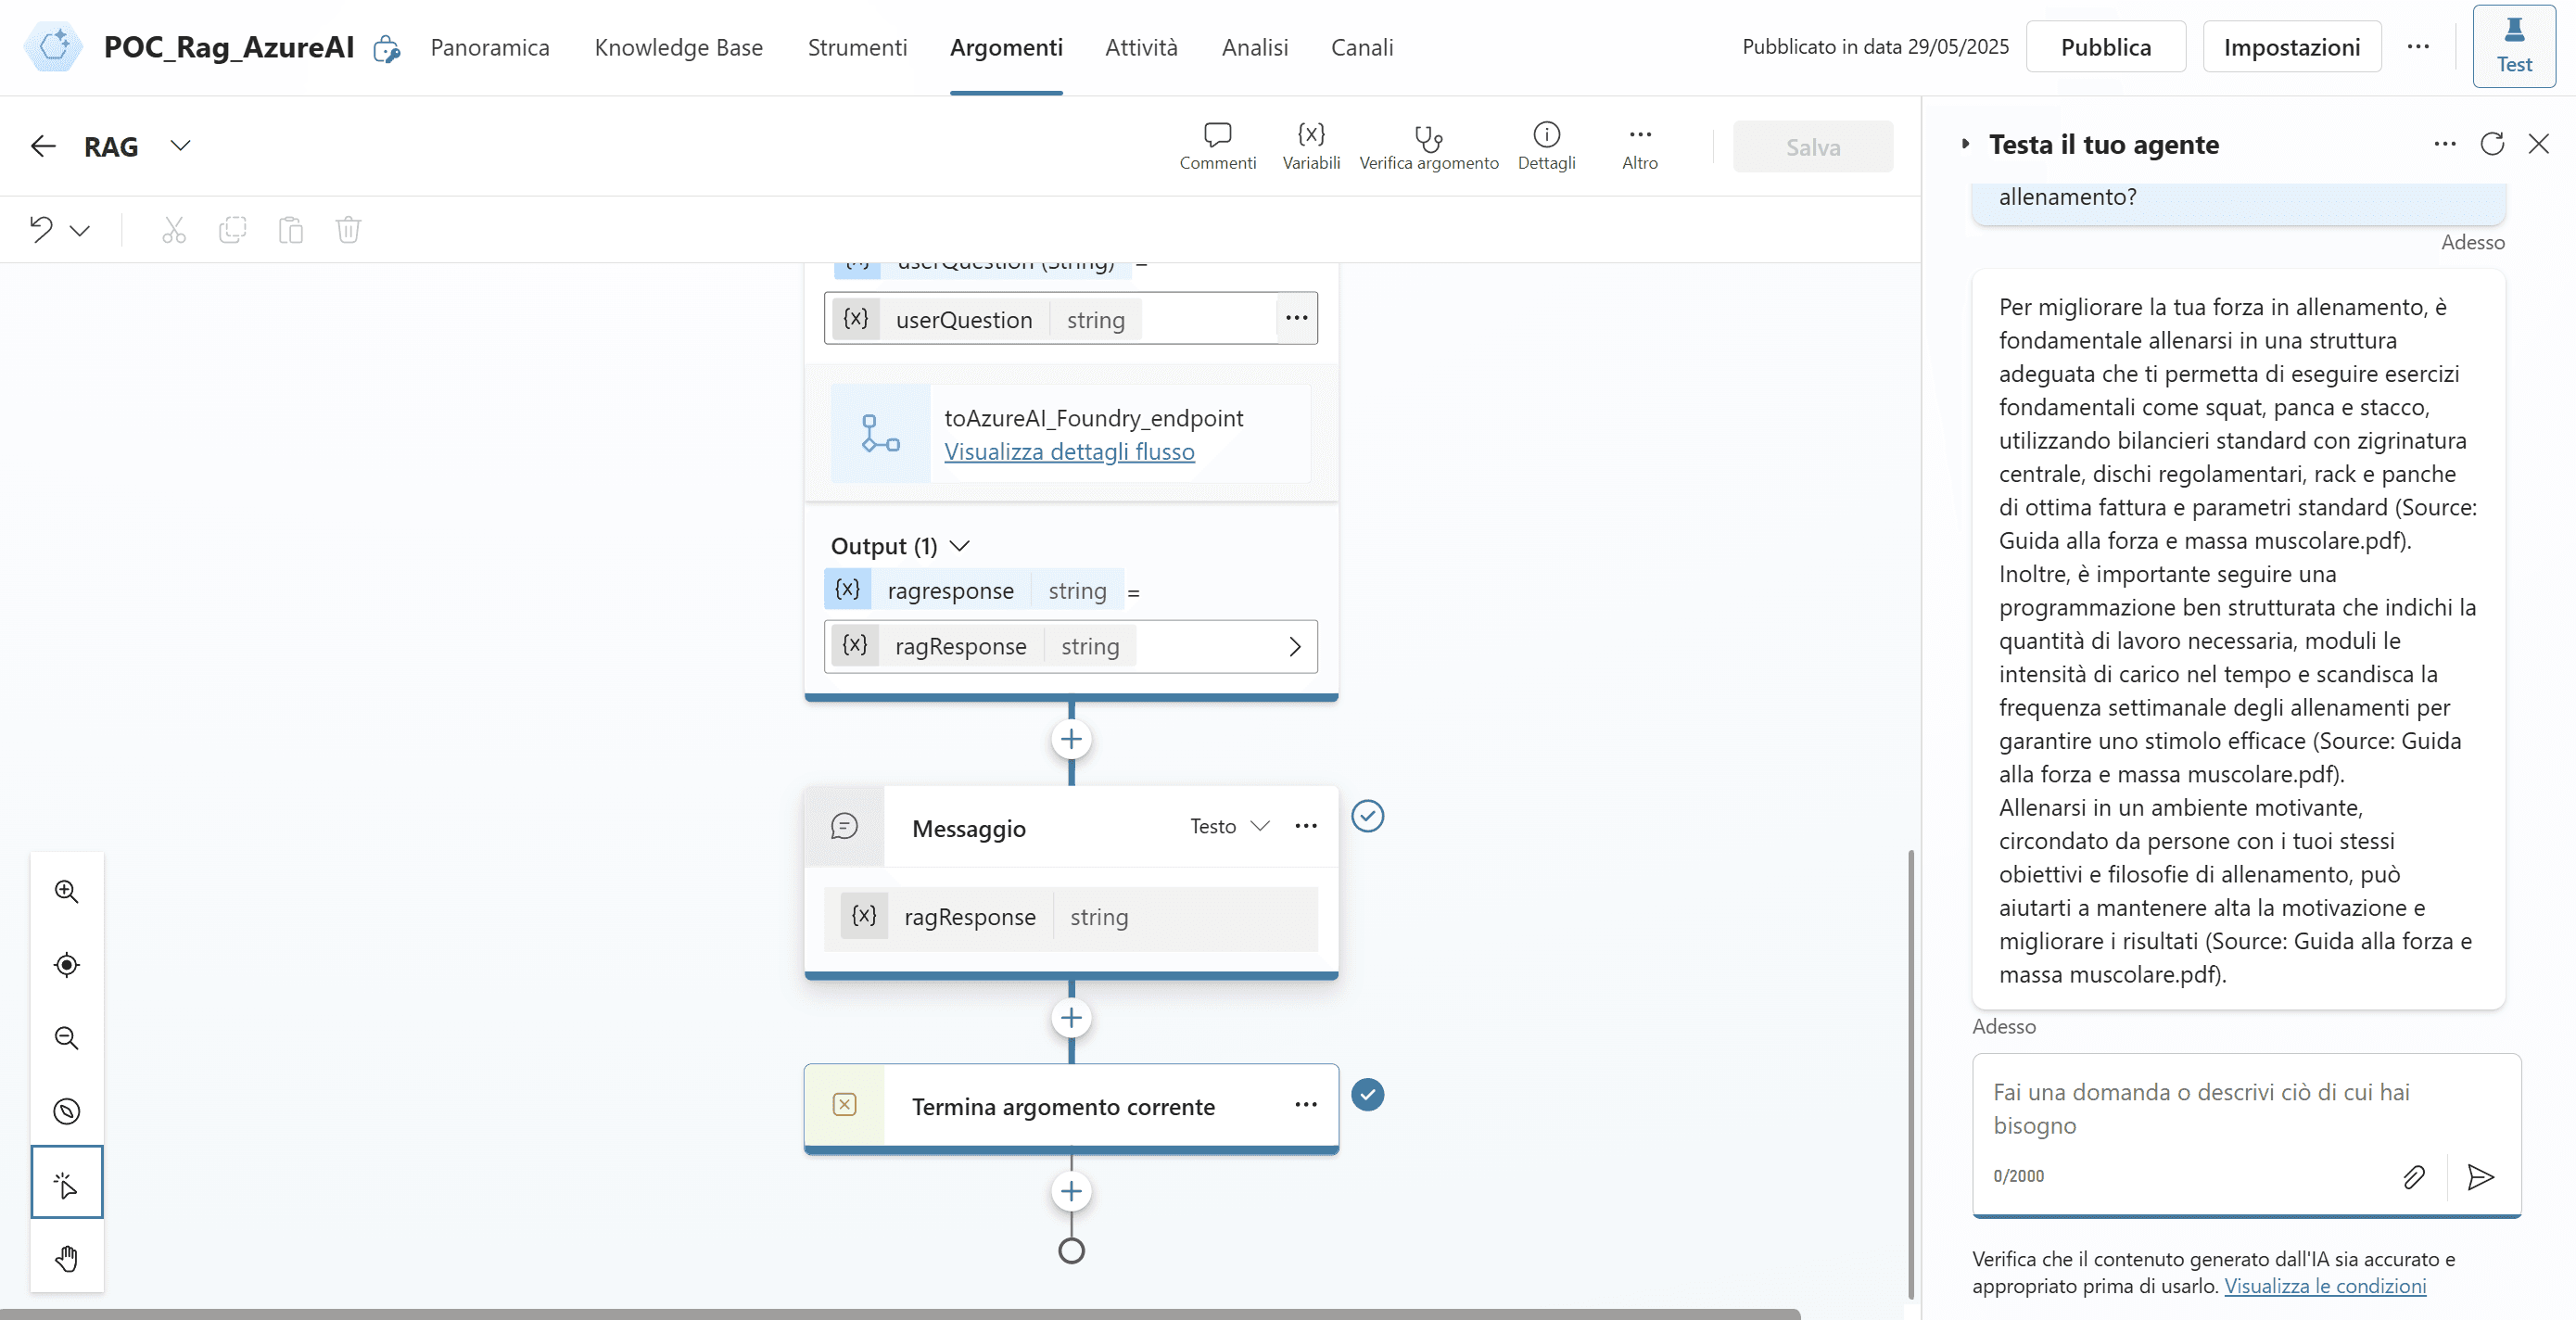Run Verifica argomento checker
Viewport: 2576px width, 1320px height.
(x=1429, y=146)
